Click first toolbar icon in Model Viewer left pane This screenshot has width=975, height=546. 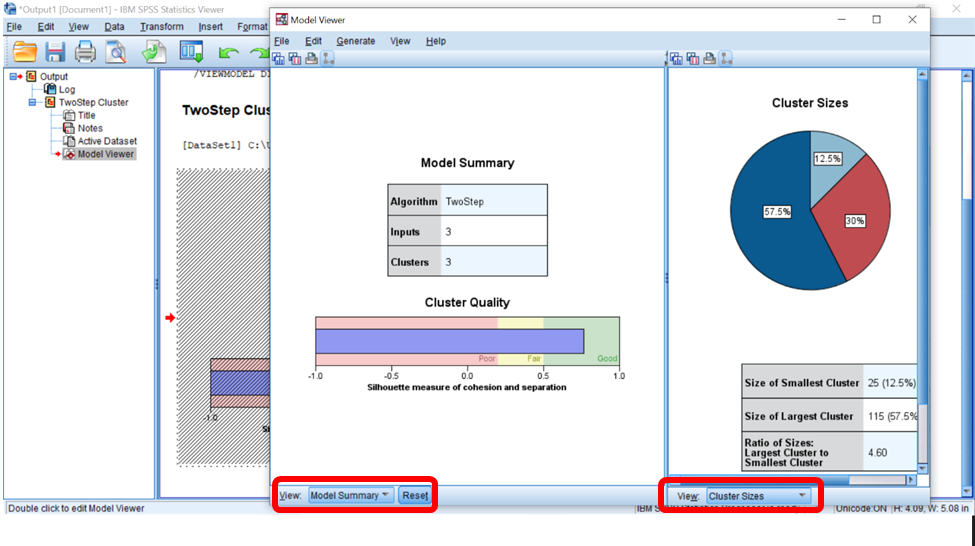(x=279, y=58)
